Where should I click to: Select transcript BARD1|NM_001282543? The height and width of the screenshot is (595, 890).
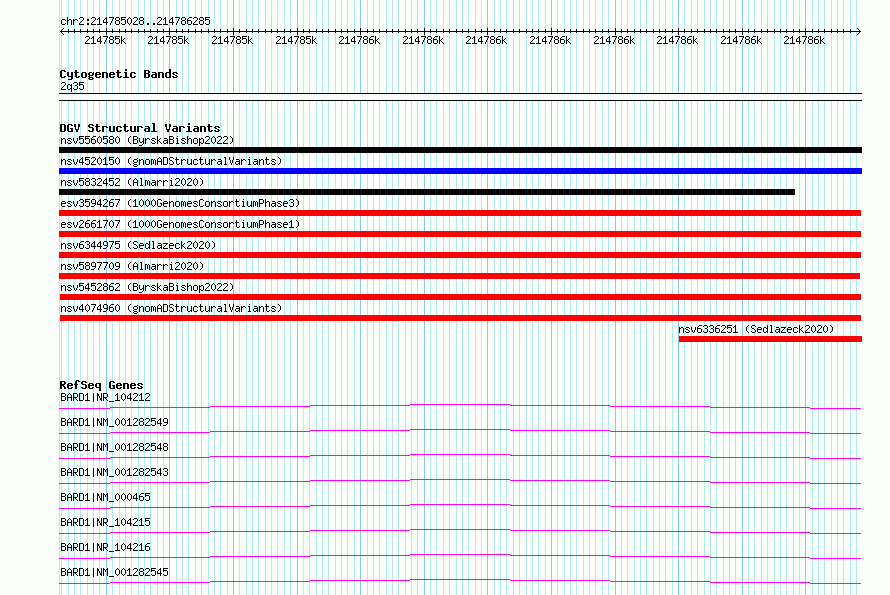coord(114,472)
